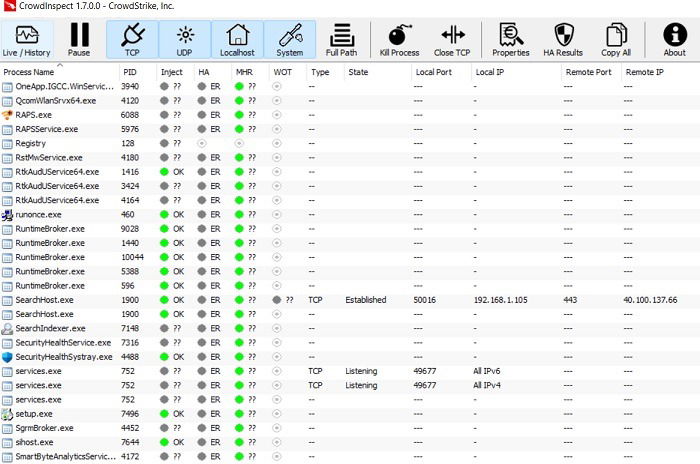The image size is (700, 464).
Task: Select the runonce.exe process row
Action: pos(350,215)
